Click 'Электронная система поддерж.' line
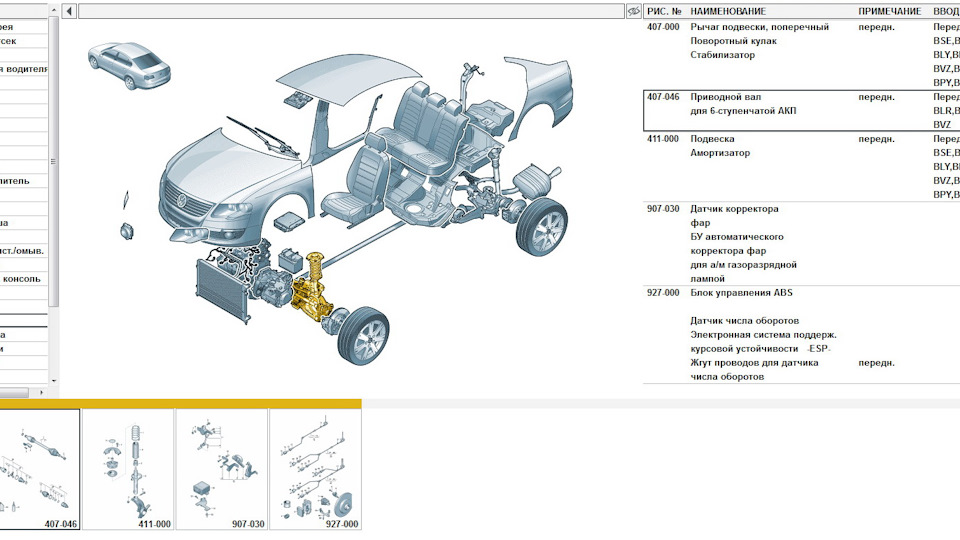The image size is (960, 540). point(763,335)
